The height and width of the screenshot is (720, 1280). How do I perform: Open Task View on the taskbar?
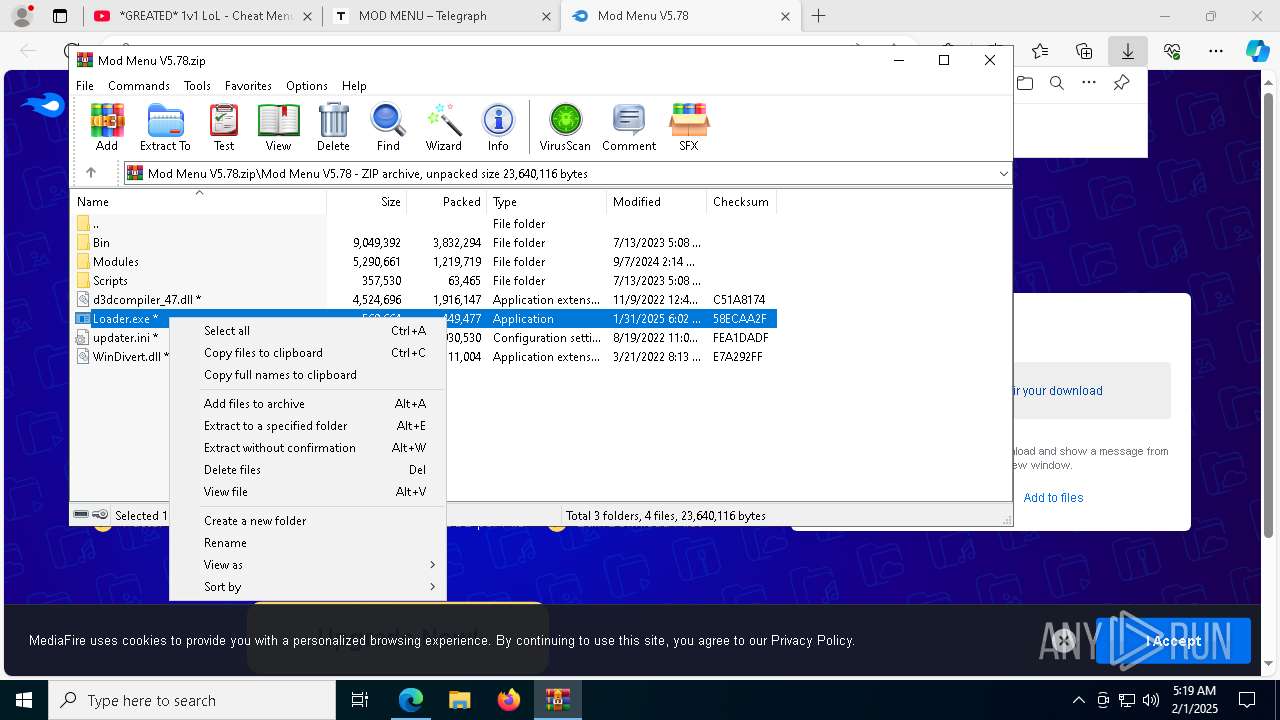pyautogui.click(x=360, y=700)
